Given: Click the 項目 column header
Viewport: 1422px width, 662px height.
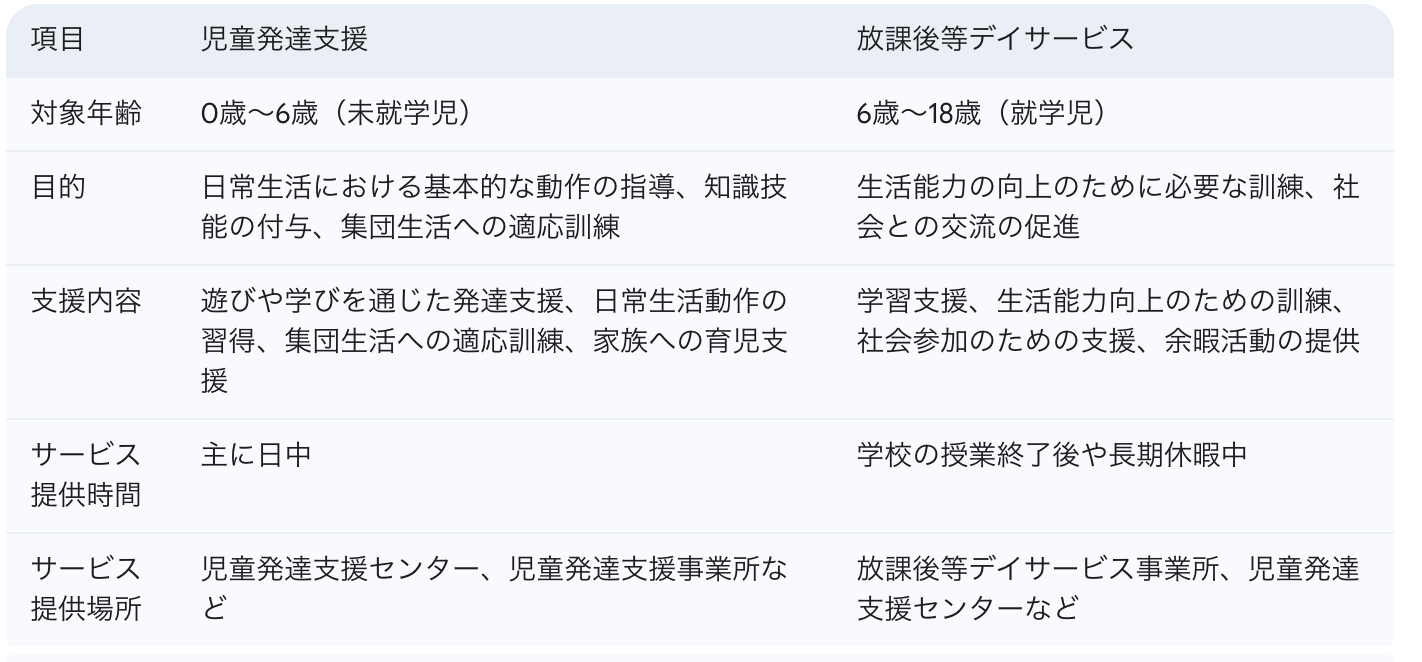Looking at the screenshot, I should (58, 39).
